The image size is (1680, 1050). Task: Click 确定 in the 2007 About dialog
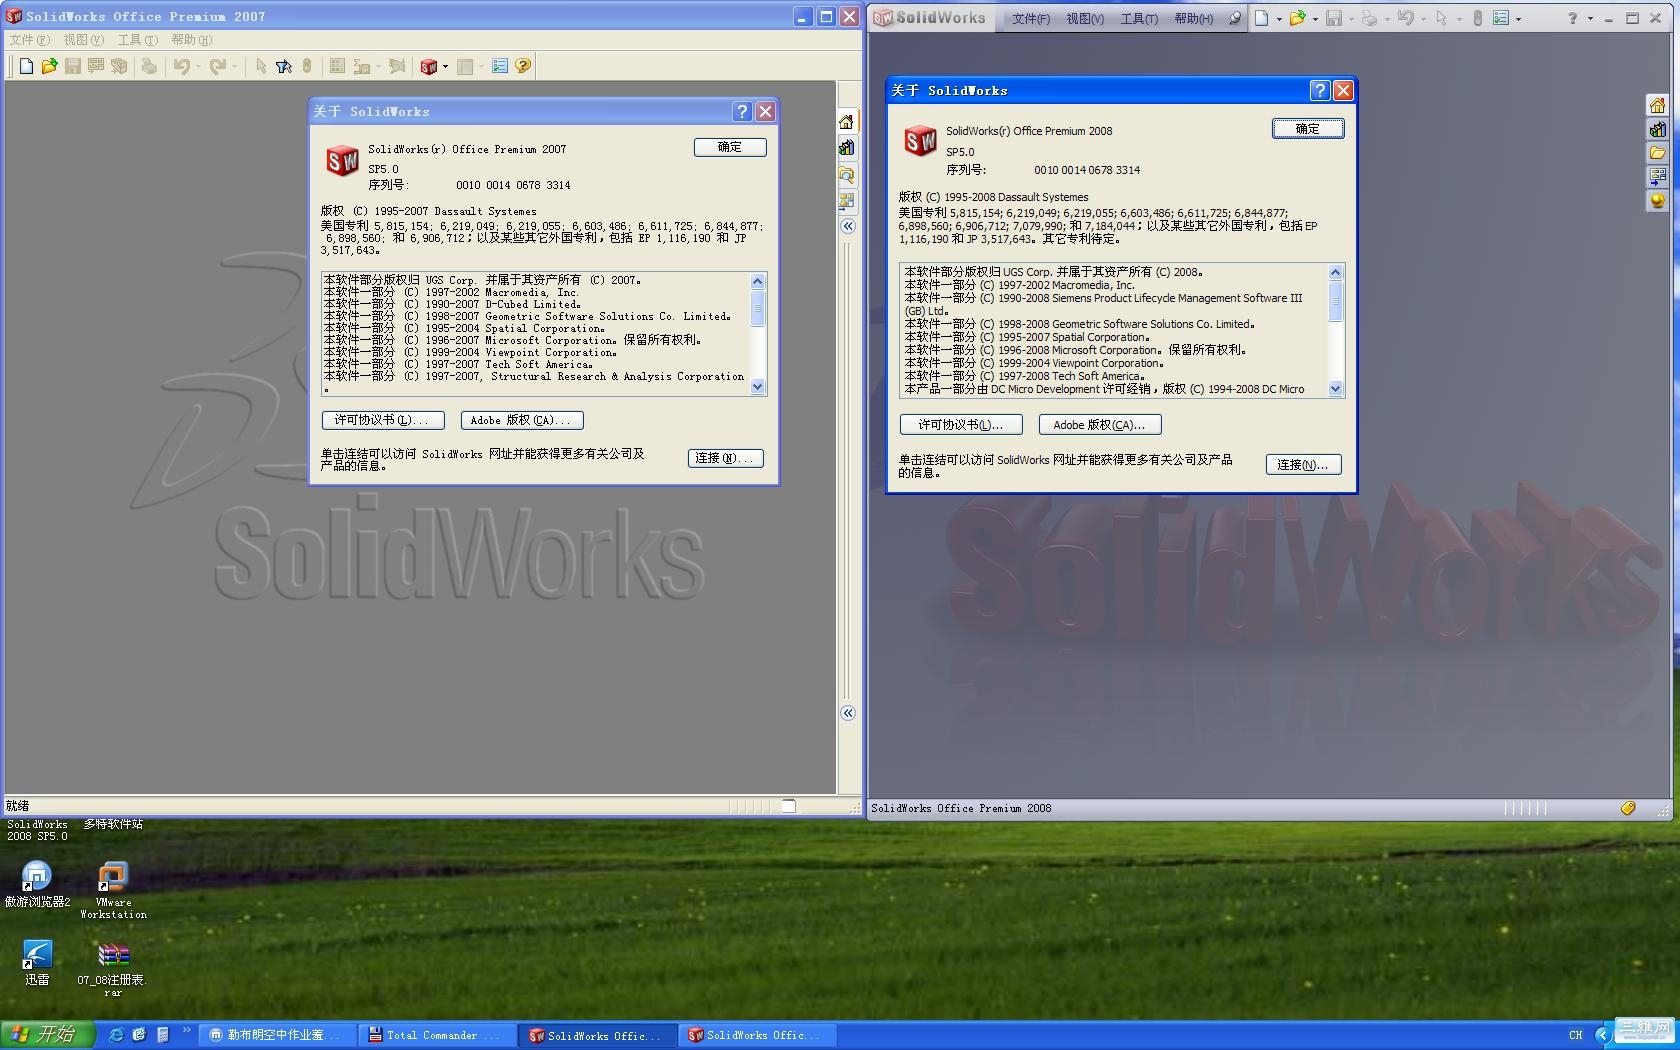(x=730, y=147)
